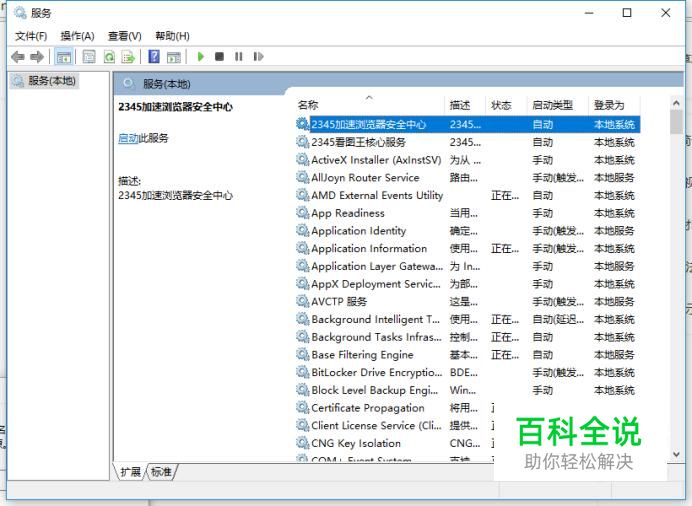Viewport: 692px width, 506px height.
Task: Select Application Information service name
Action: click(x=369, y=248)
